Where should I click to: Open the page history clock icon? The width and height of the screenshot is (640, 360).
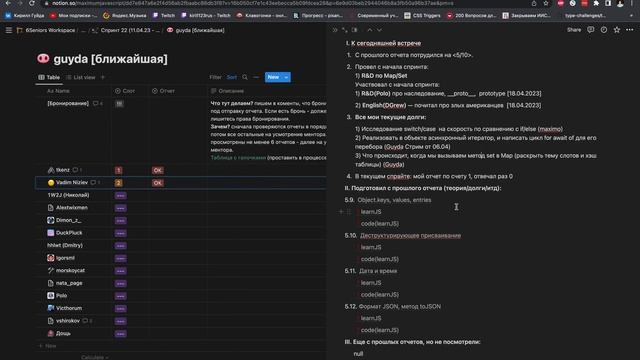[604, 30]
